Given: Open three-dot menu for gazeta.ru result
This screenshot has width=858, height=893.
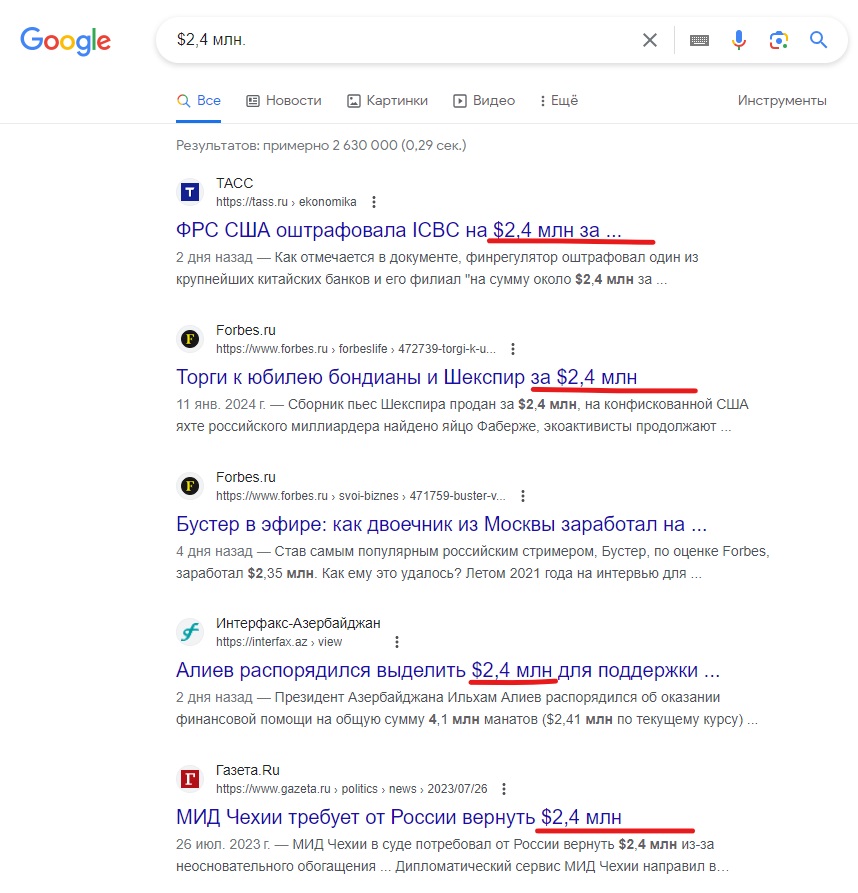Looking at the screenshot, I should [x=504, y=789].
